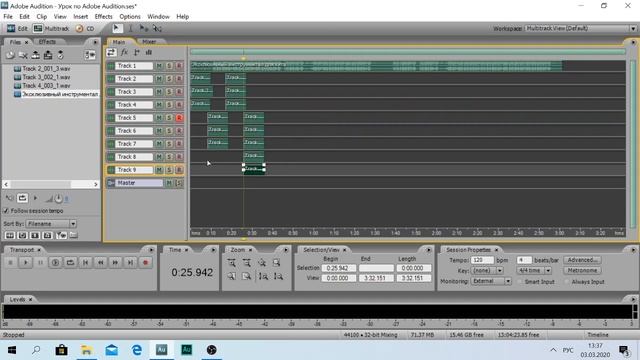The height and width of the screenshot is (360, 640).
Task: Click Play from Cursor to End circle button
Action: 55,262
